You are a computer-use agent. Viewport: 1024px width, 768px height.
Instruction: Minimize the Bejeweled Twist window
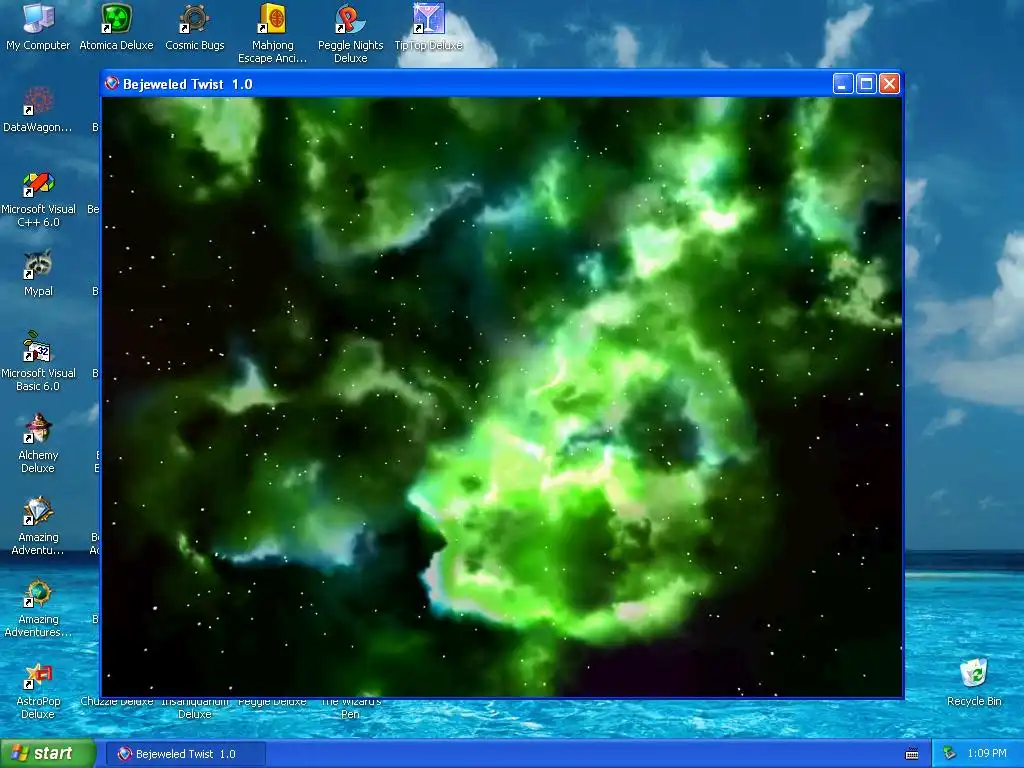click(x=843, y=84)
